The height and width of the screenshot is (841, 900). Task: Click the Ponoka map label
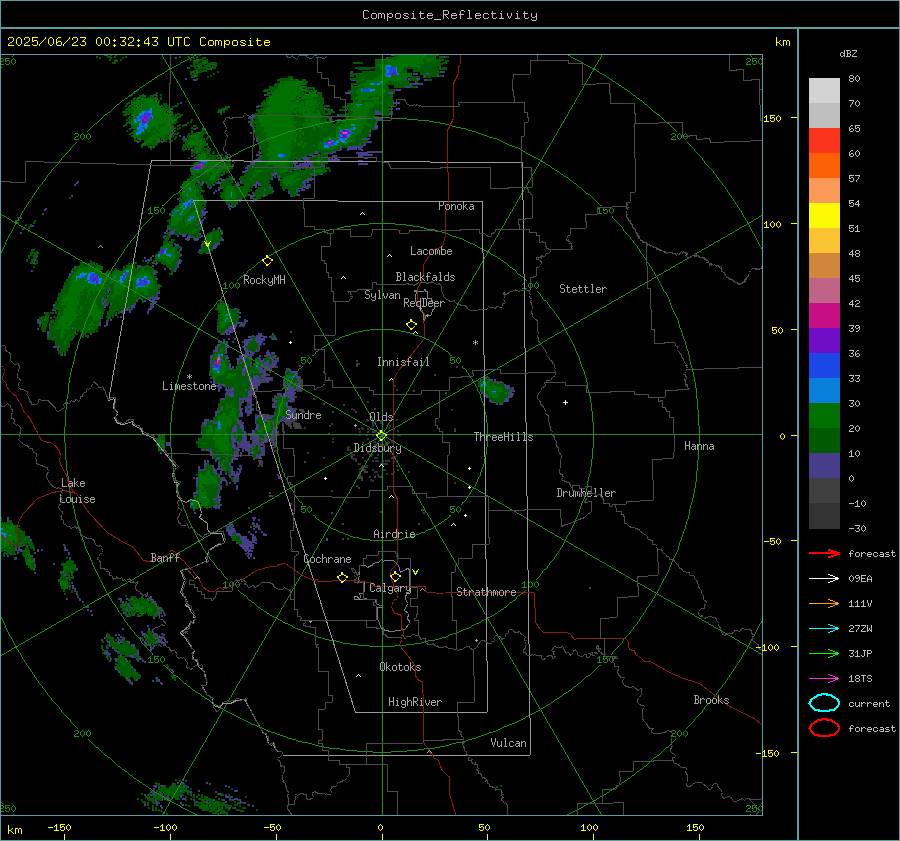pos(456,206)
